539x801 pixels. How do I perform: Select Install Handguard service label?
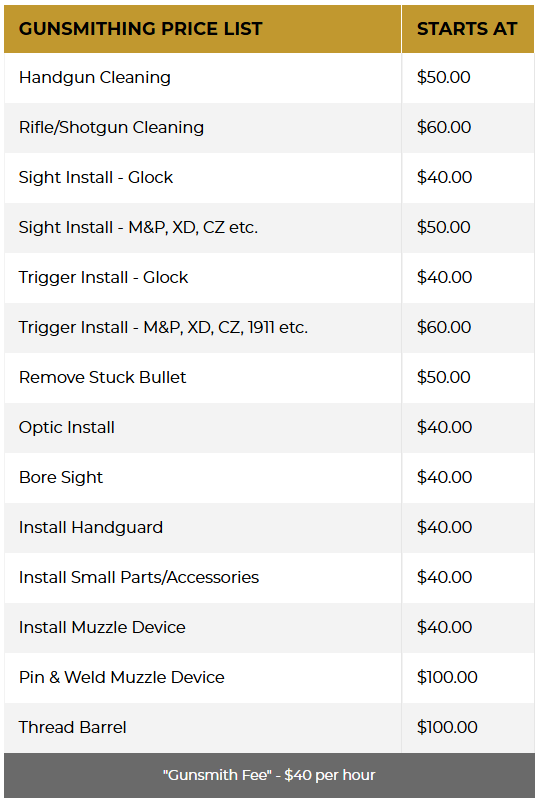coord(90,528)
